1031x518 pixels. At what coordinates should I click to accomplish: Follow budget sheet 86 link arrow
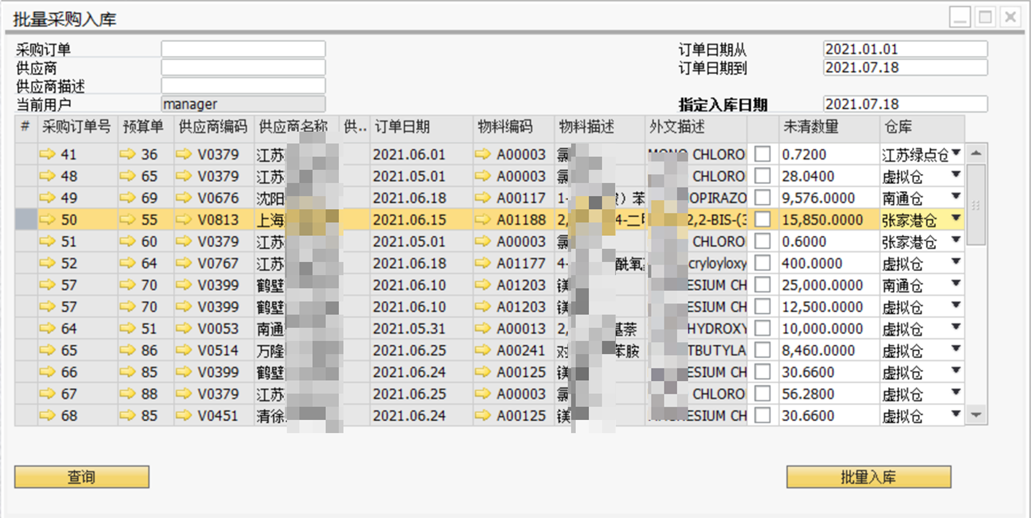(128, 350)
